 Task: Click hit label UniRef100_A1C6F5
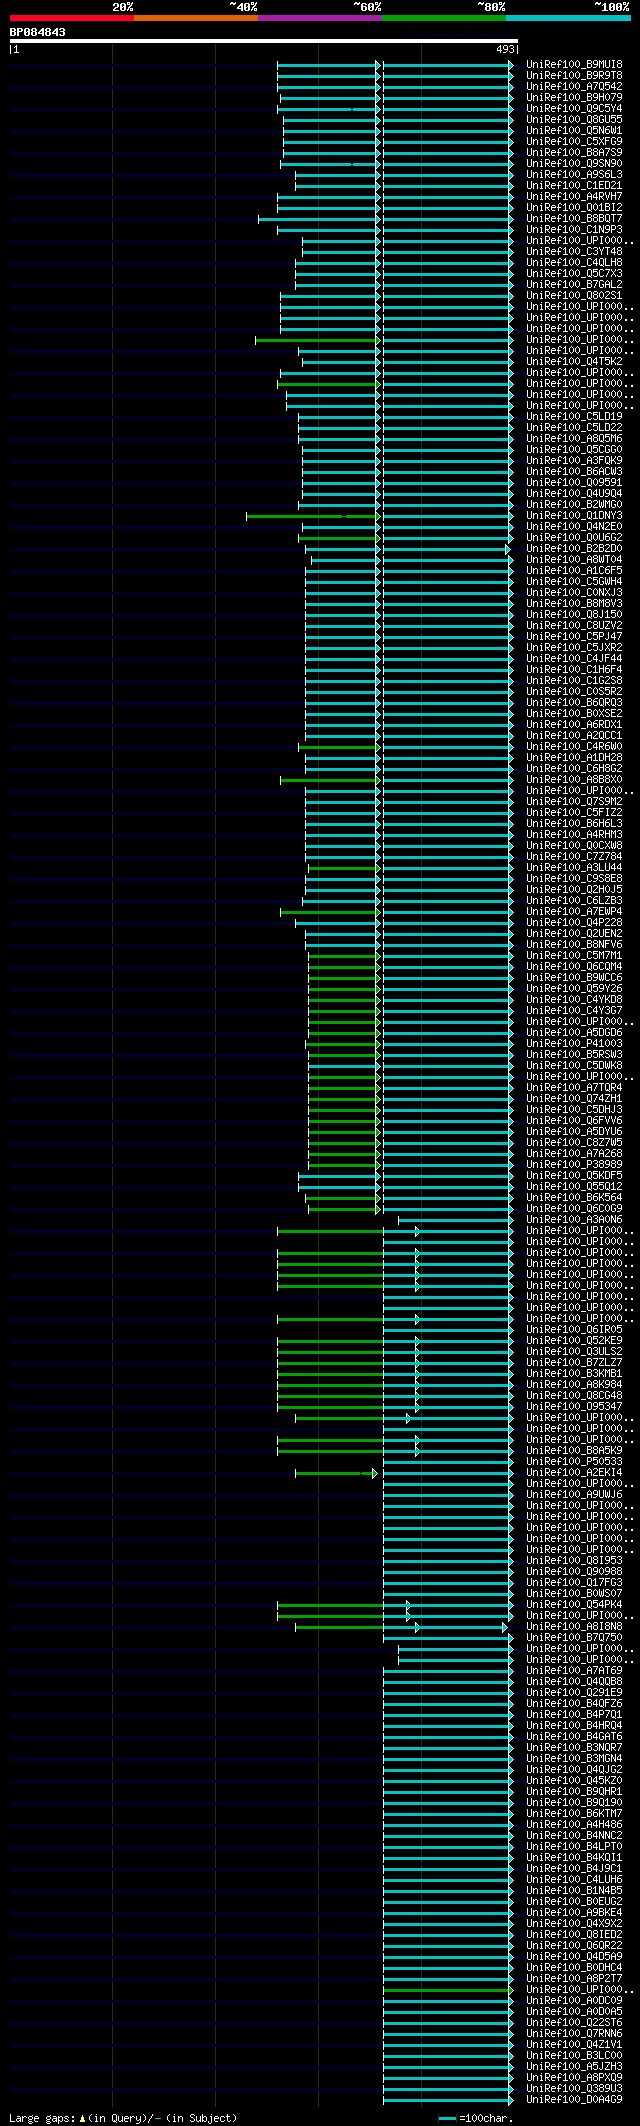point(574,570)
